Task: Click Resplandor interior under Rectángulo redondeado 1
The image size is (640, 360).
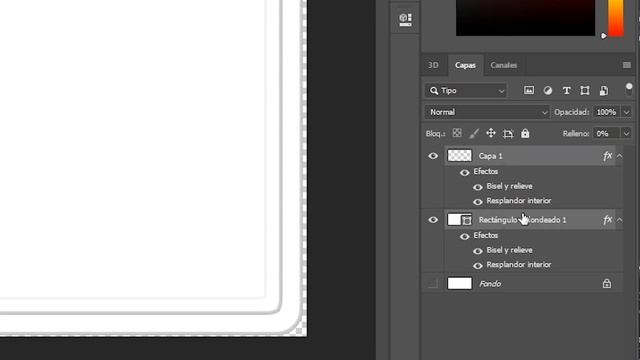Action: [x=519, y=265]
